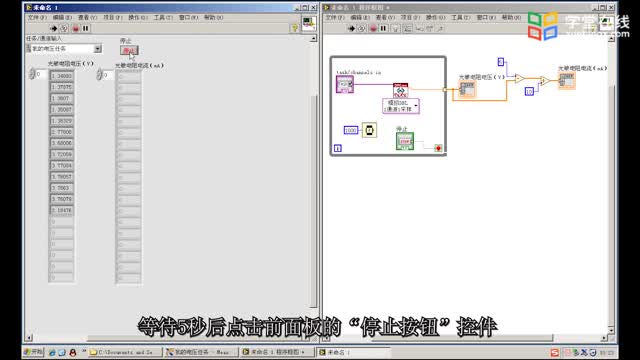Click the red Stop button on the front panel
This screenshot has width=640, height=360.
[x=129, y=50]
